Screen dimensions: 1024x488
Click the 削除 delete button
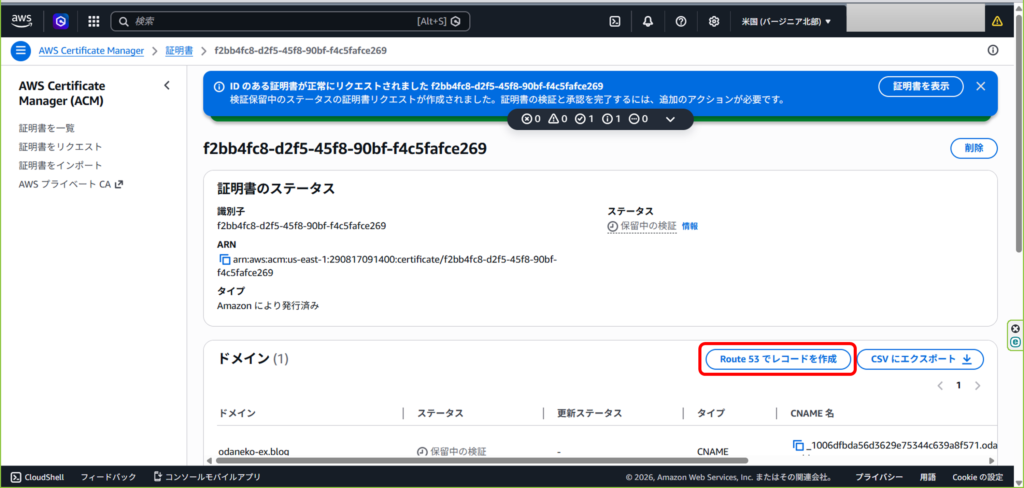pyautogui.click(x=973, y=148)
